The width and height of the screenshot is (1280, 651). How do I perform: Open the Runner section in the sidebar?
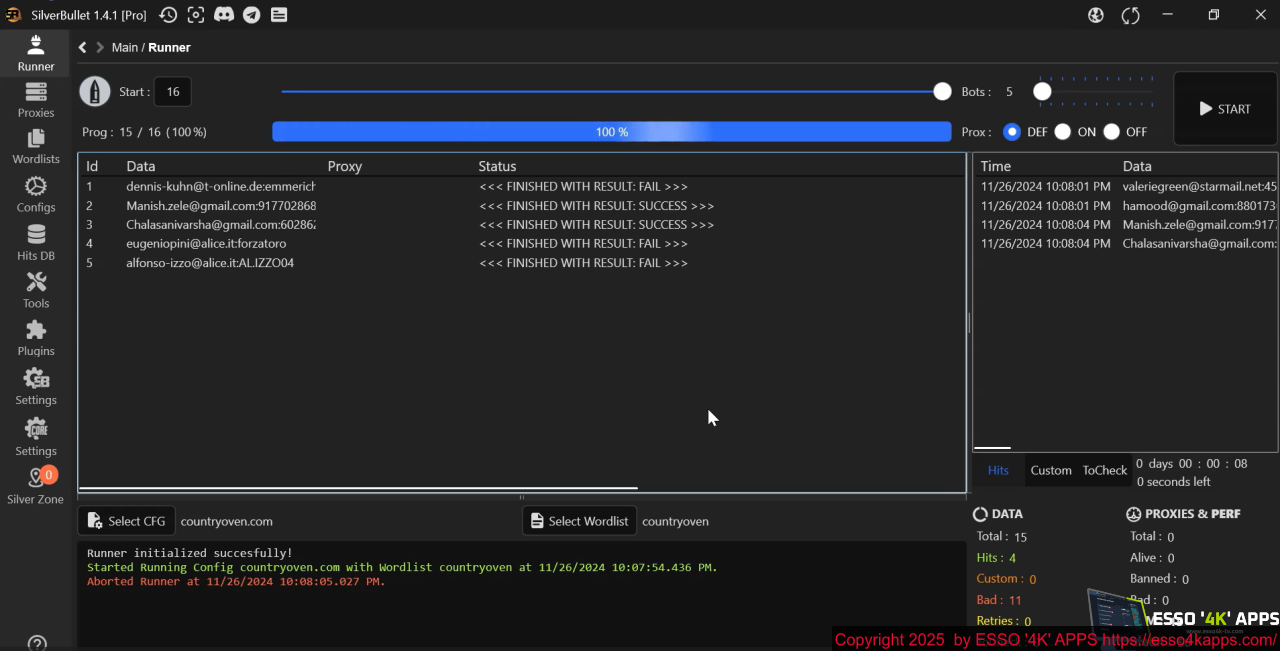pos(36,53)
